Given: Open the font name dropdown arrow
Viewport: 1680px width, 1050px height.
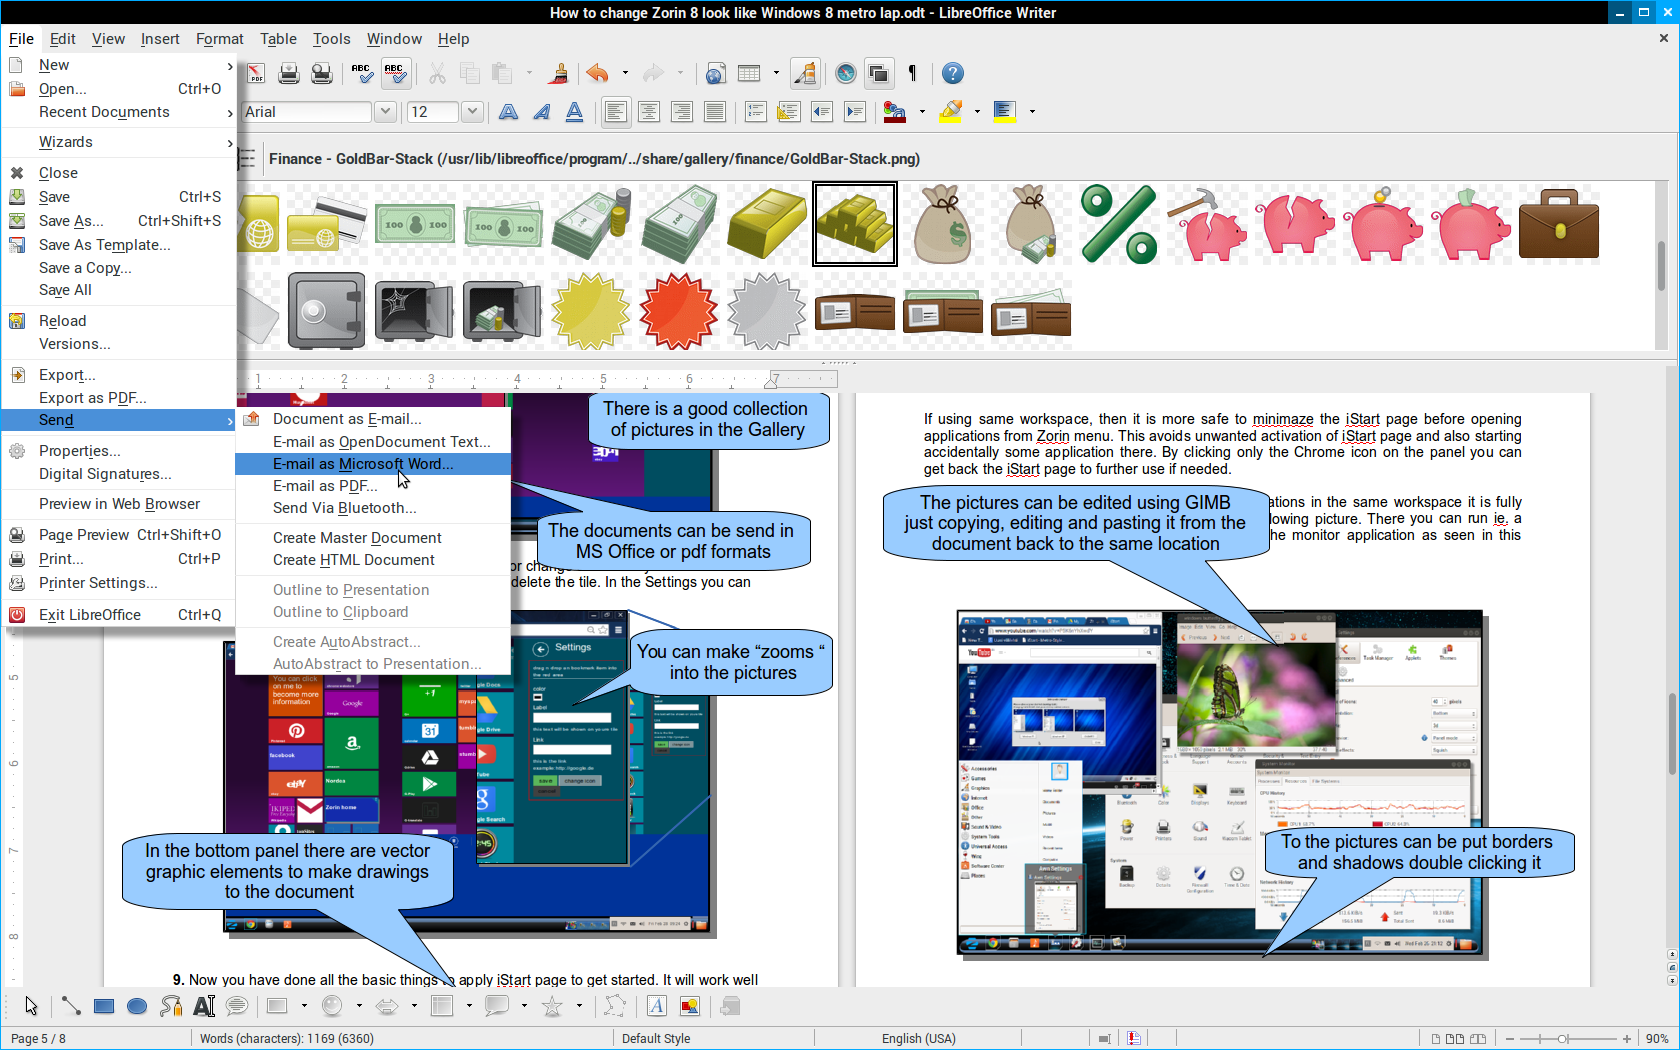Looking at the screenshot, I should point(385,112).
